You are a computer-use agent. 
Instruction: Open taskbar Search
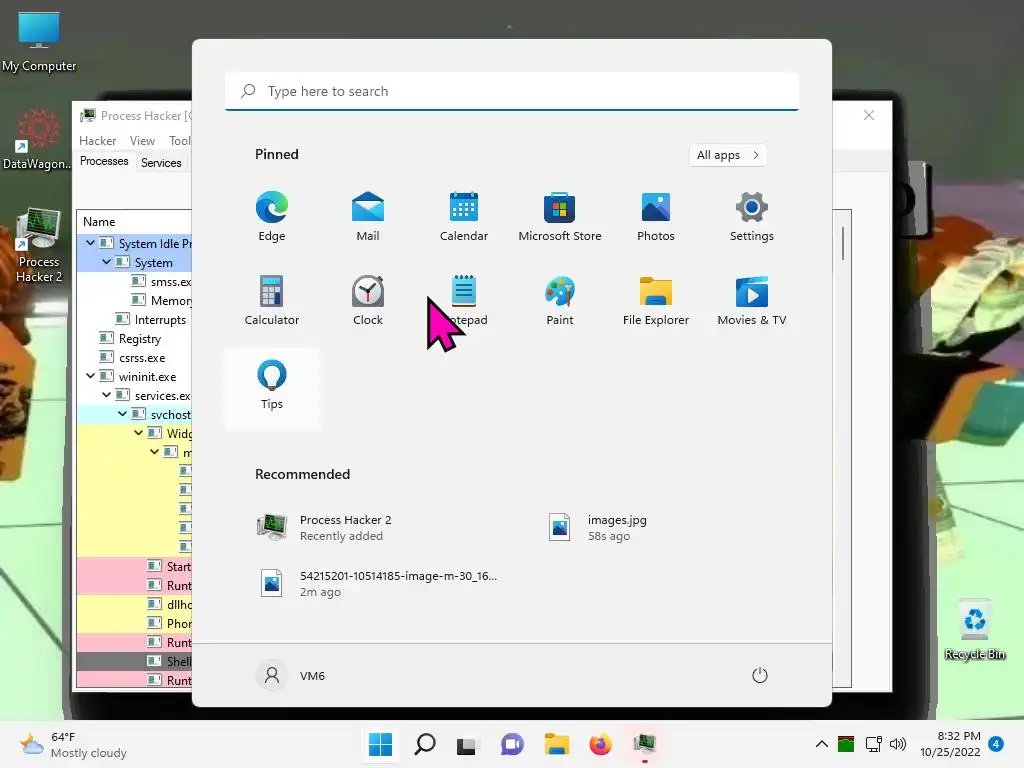(424, 744)
